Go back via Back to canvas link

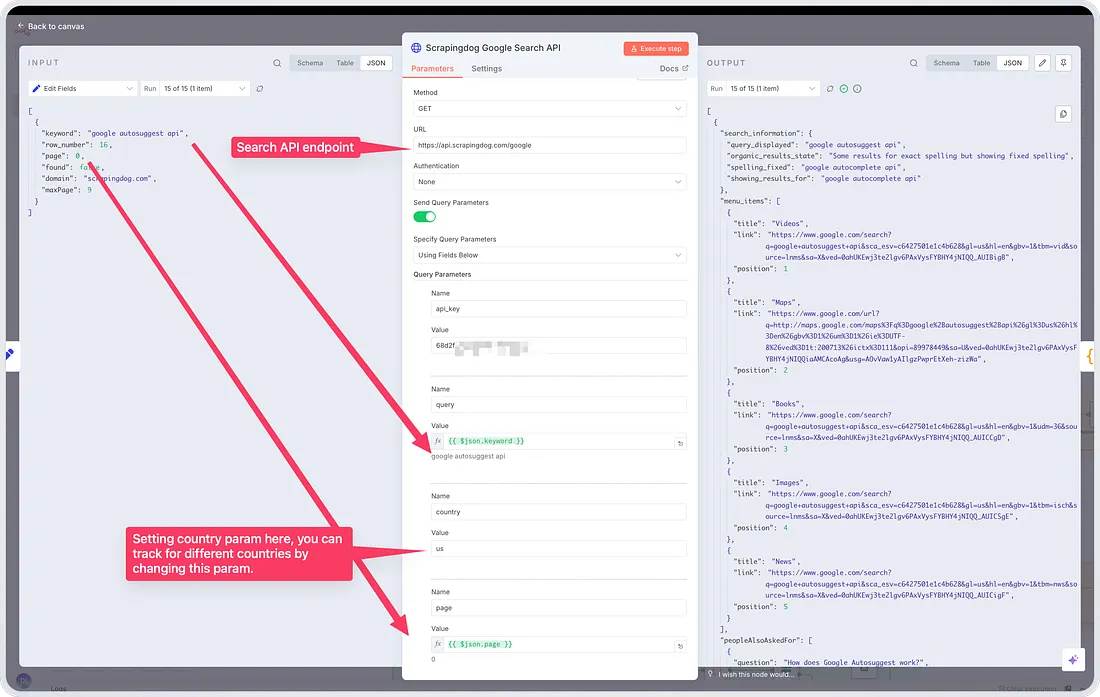pos(50,26)
